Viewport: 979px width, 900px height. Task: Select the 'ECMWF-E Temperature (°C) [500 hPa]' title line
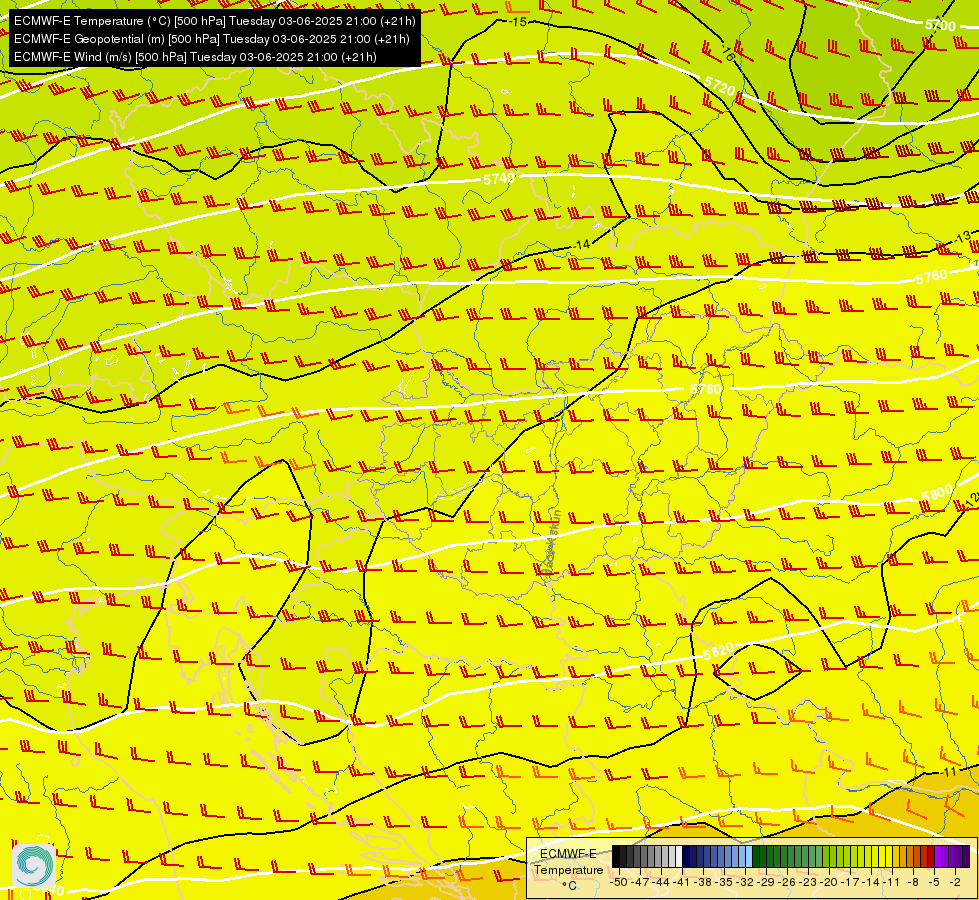[x=214, y=21]
